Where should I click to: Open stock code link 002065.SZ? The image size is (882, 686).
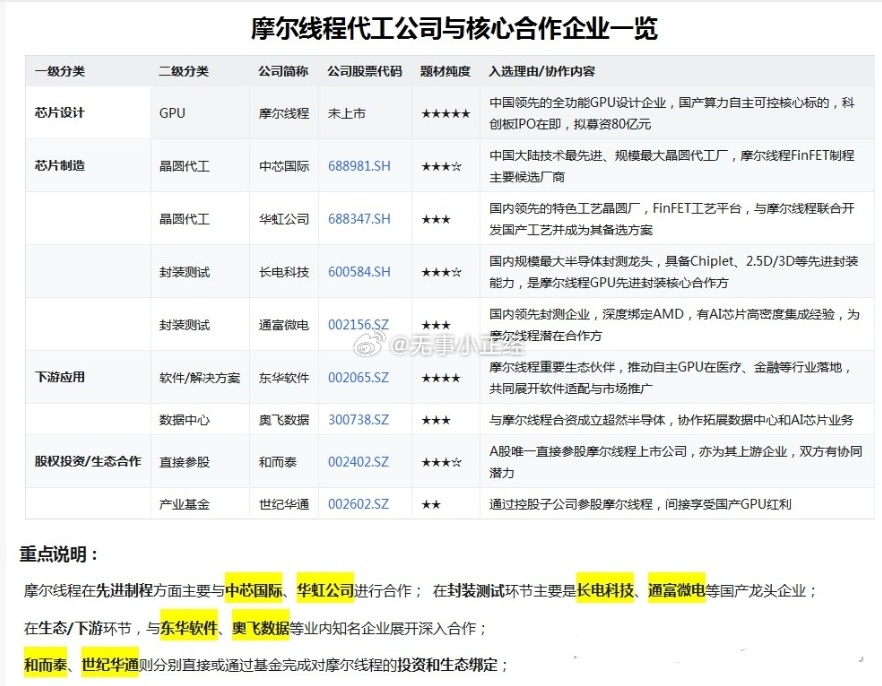(x=358, y=378)
